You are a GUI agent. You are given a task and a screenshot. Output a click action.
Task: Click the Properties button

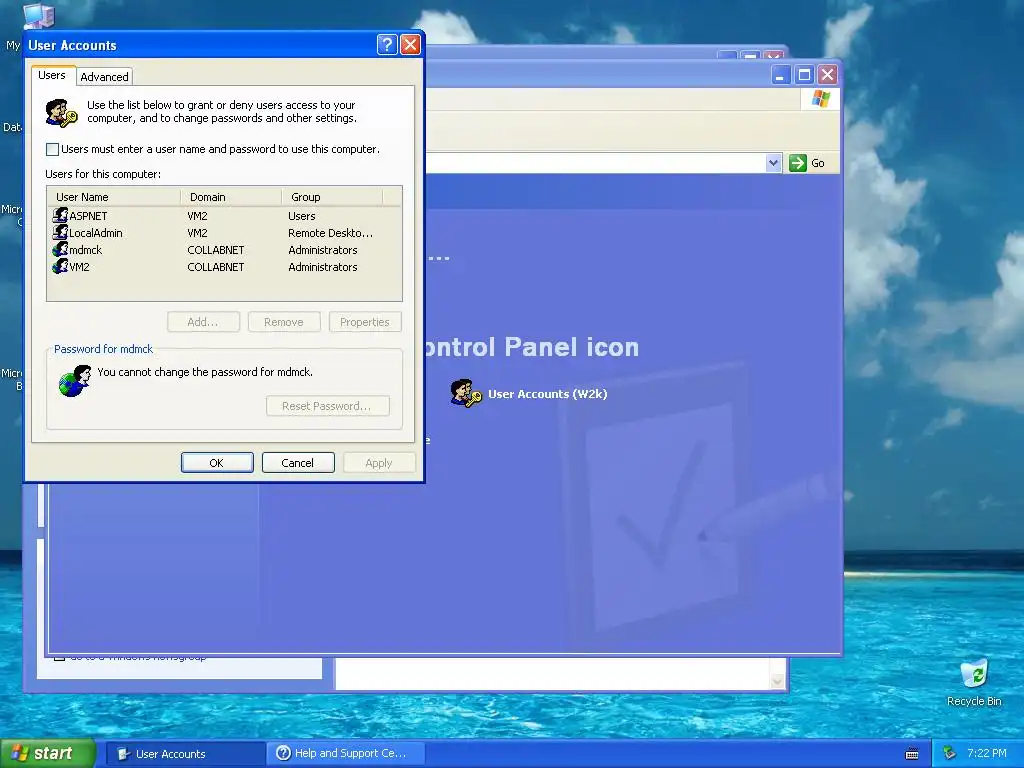pyautogui.click(x=365, y=322)
